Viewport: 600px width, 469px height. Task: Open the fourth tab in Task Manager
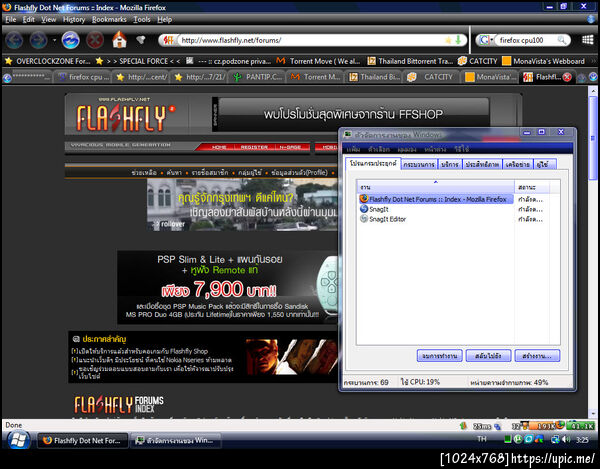pos(482,164)
